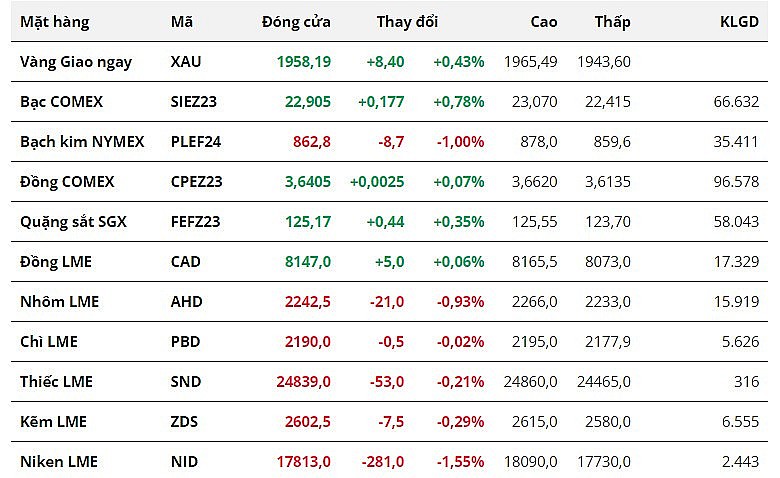
Task: Click the Cao column header
Action: click(544, 22)
